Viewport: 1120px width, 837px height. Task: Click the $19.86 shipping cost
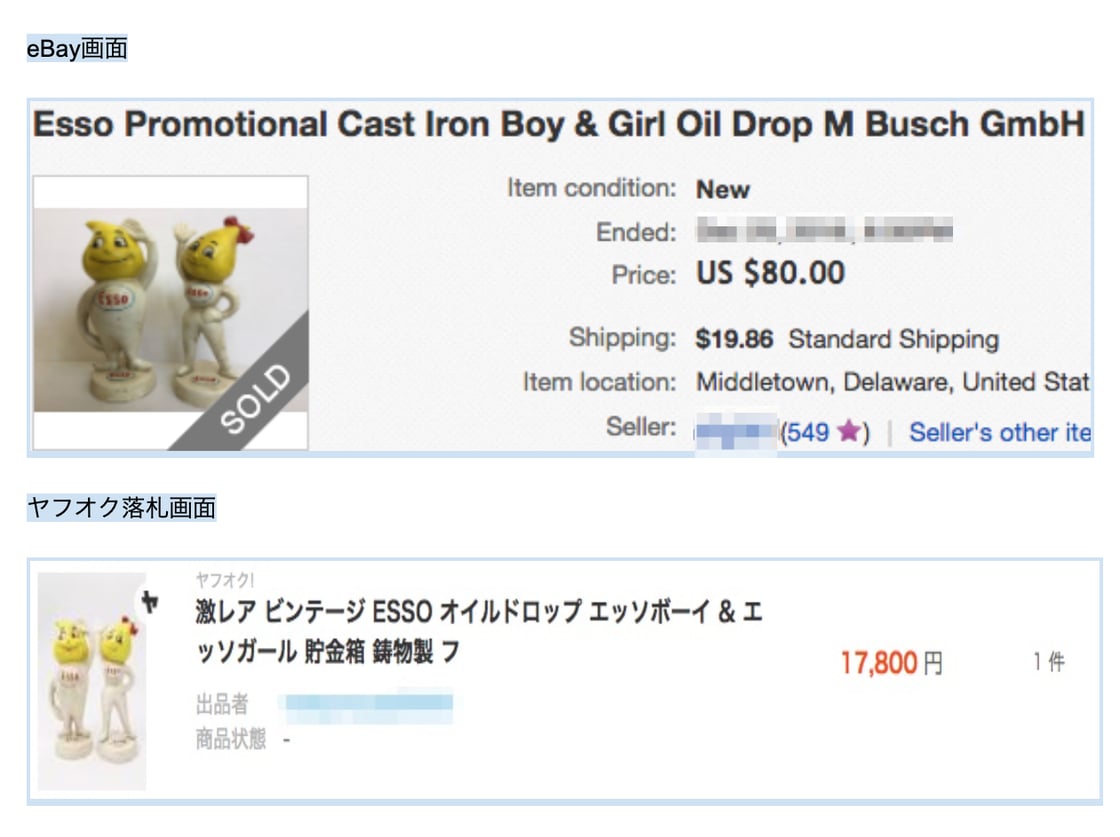734,339
